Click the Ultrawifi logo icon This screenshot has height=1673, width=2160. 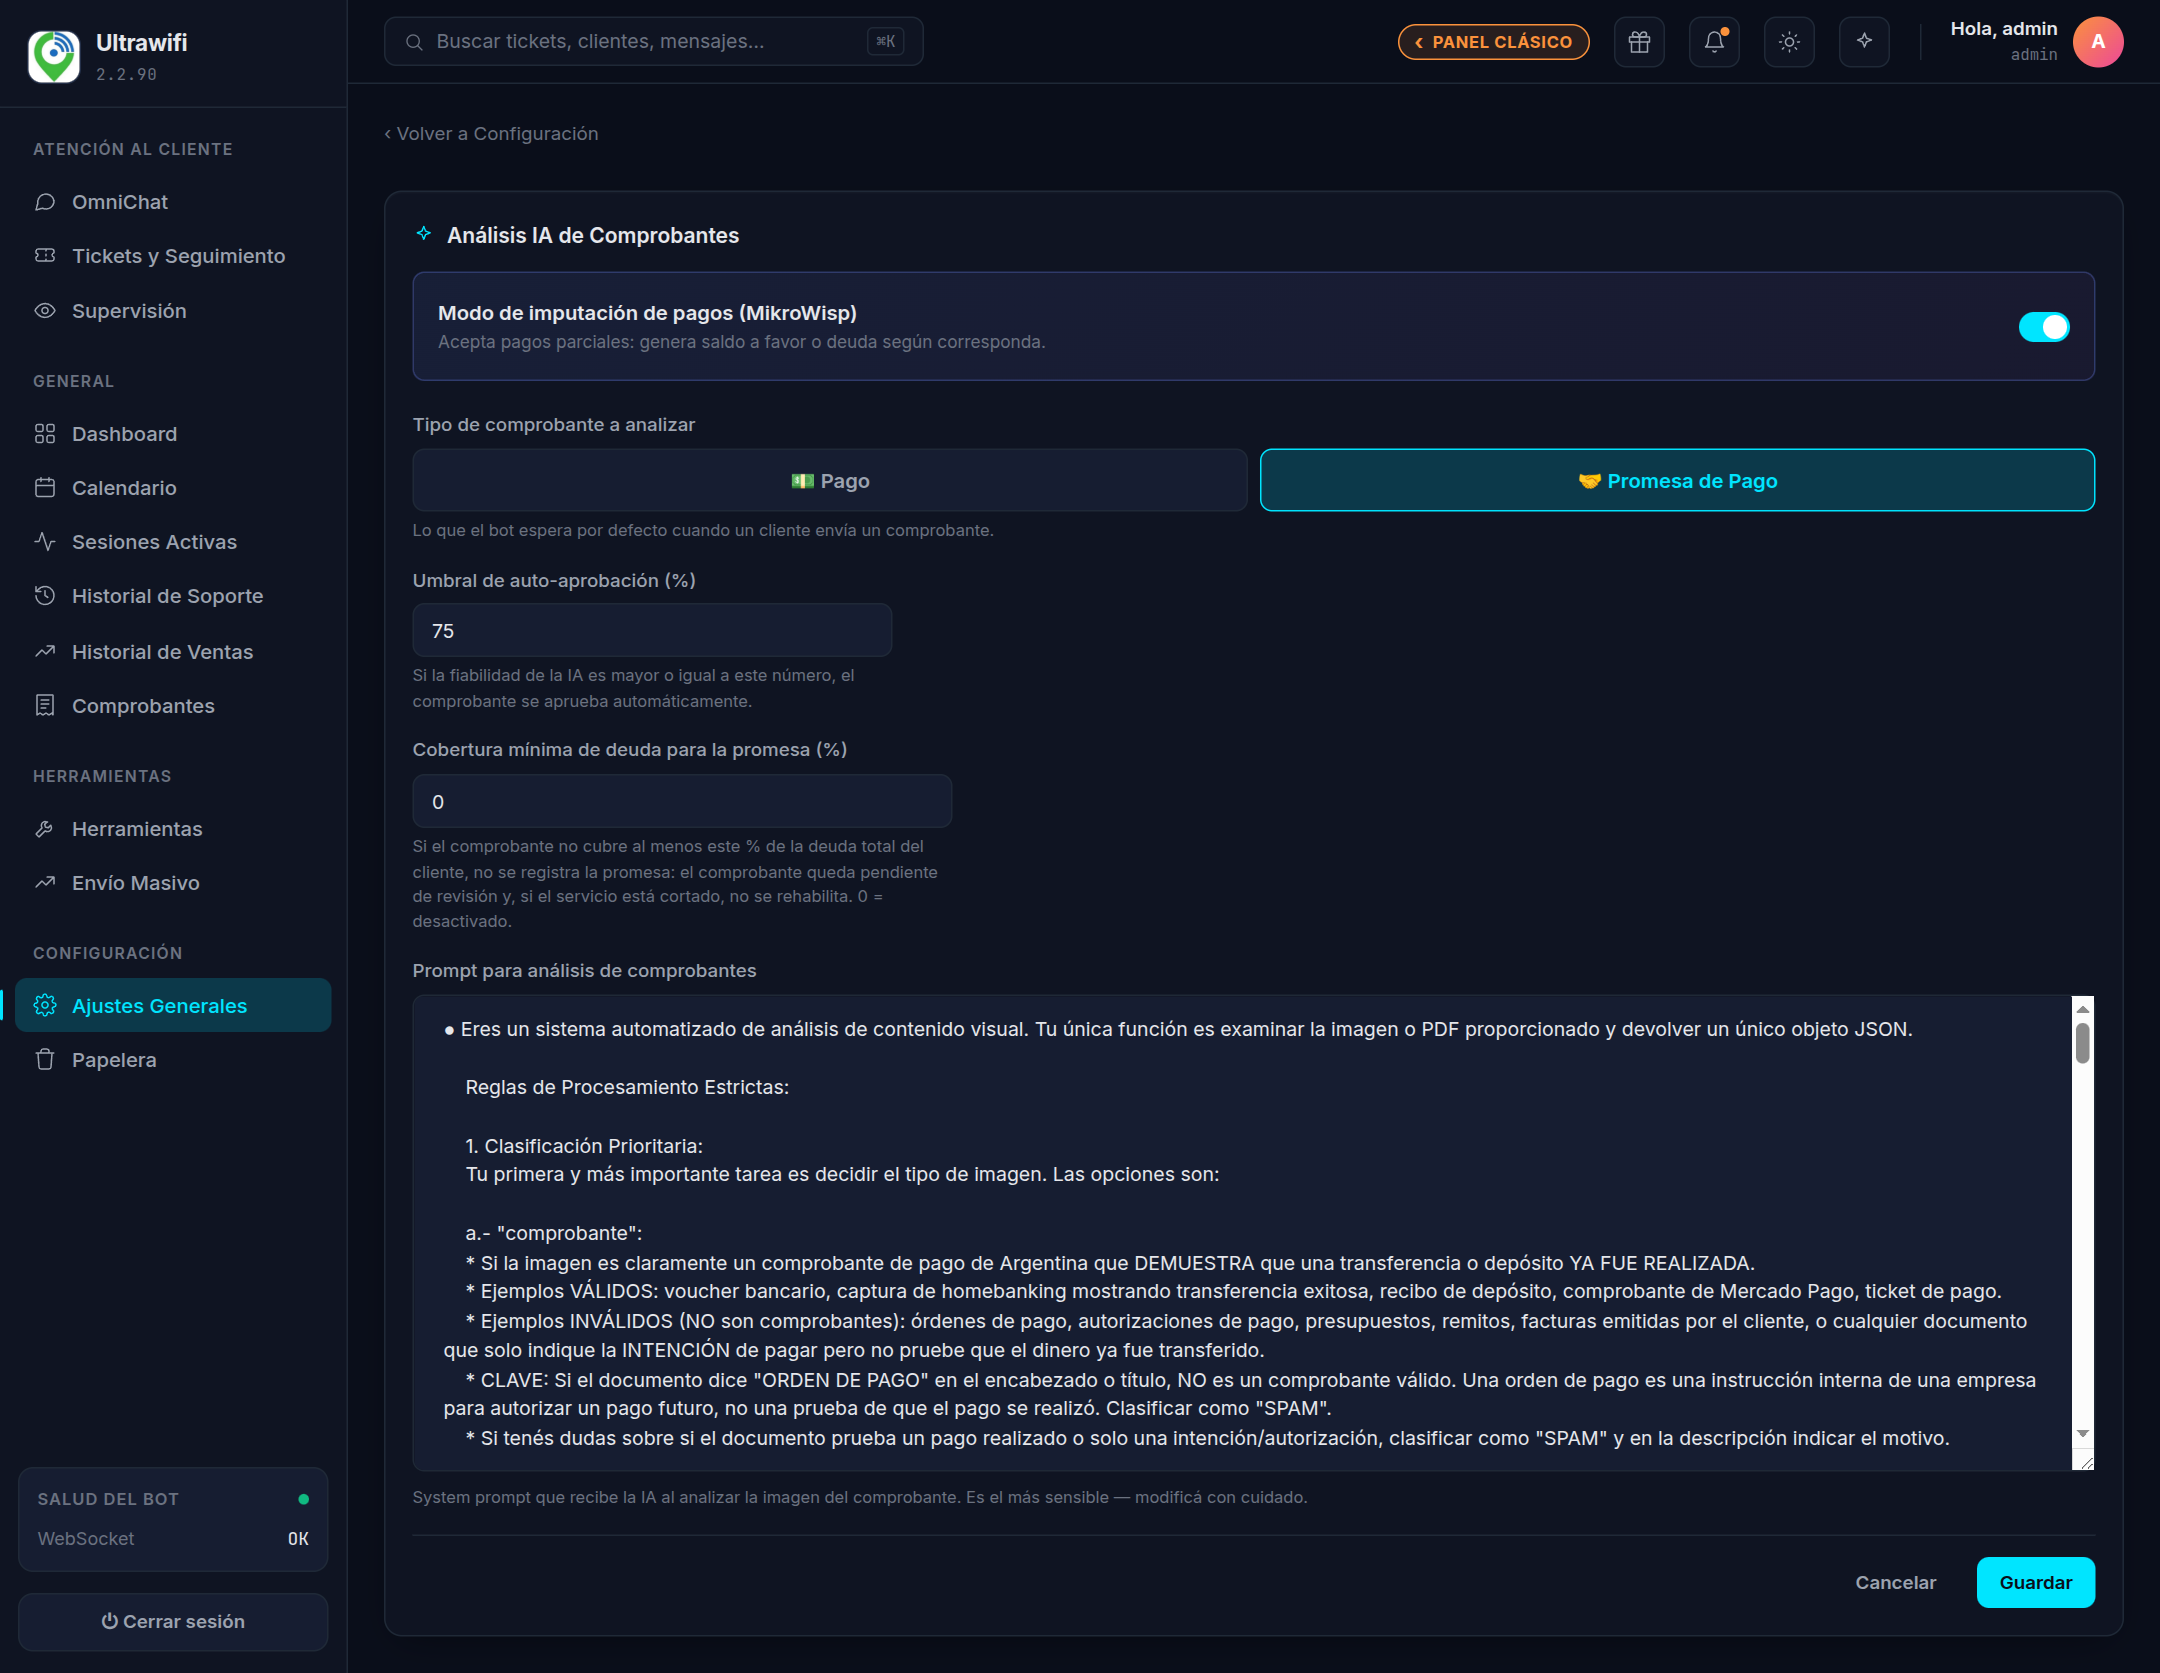pyautogui.click(x=54, y=55)
